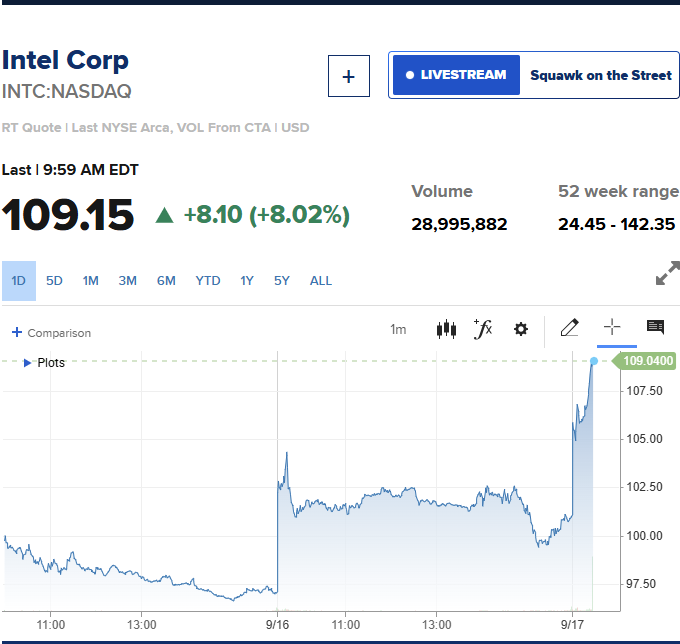Expand the Plots disclosure triangle
This screenshot has width=680, height=644.
coord(27,363)
